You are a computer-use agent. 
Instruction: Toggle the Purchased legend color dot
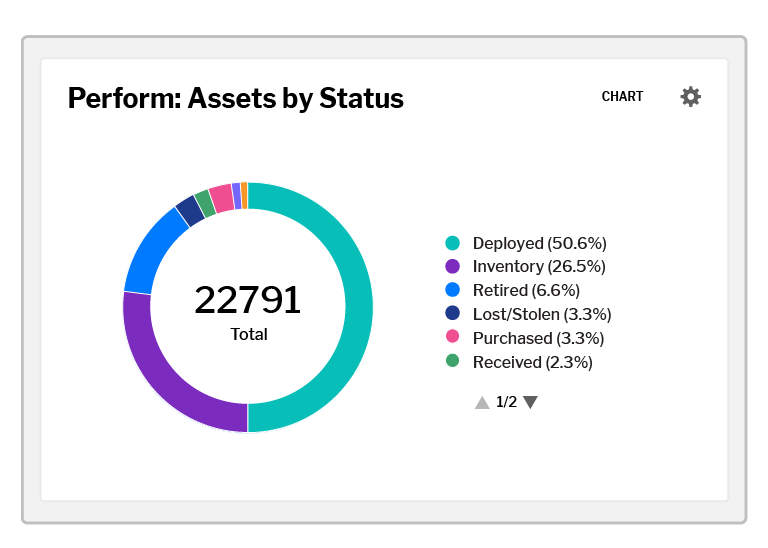pos(453,336)
